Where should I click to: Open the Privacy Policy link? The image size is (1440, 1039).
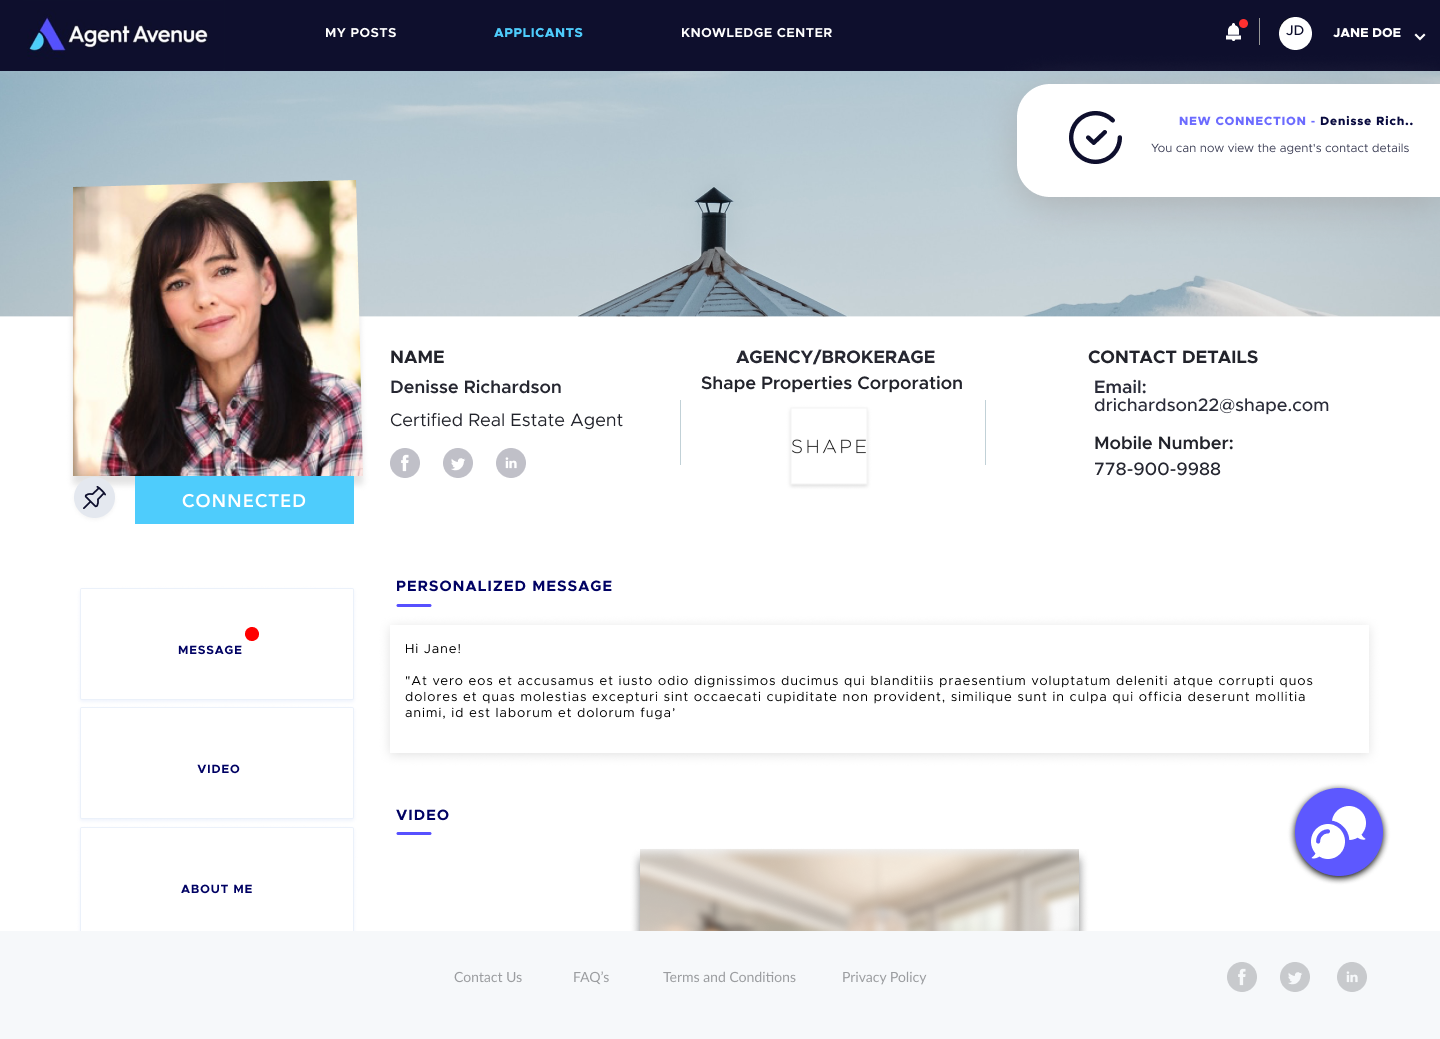884,977
